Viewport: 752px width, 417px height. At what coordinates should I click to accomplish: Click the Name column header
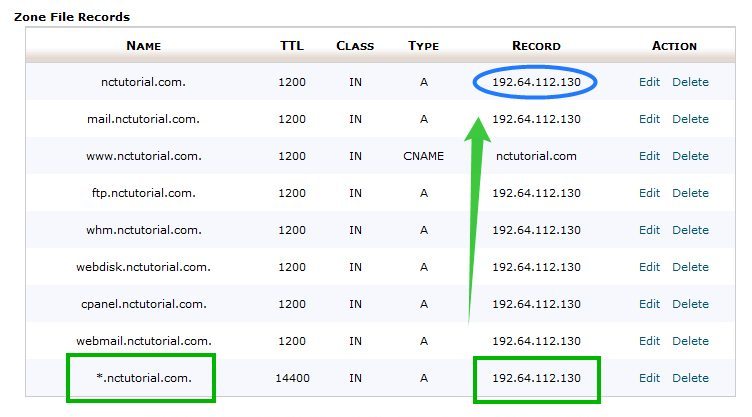coord(143,46)
